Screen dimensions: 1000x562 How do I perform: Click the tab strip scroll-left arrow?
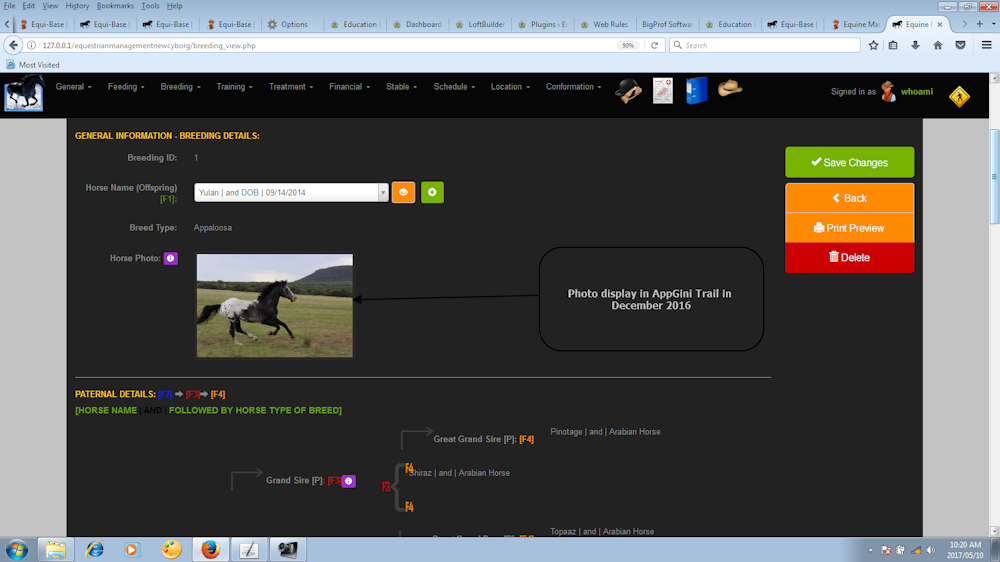(x=7, y=24)
